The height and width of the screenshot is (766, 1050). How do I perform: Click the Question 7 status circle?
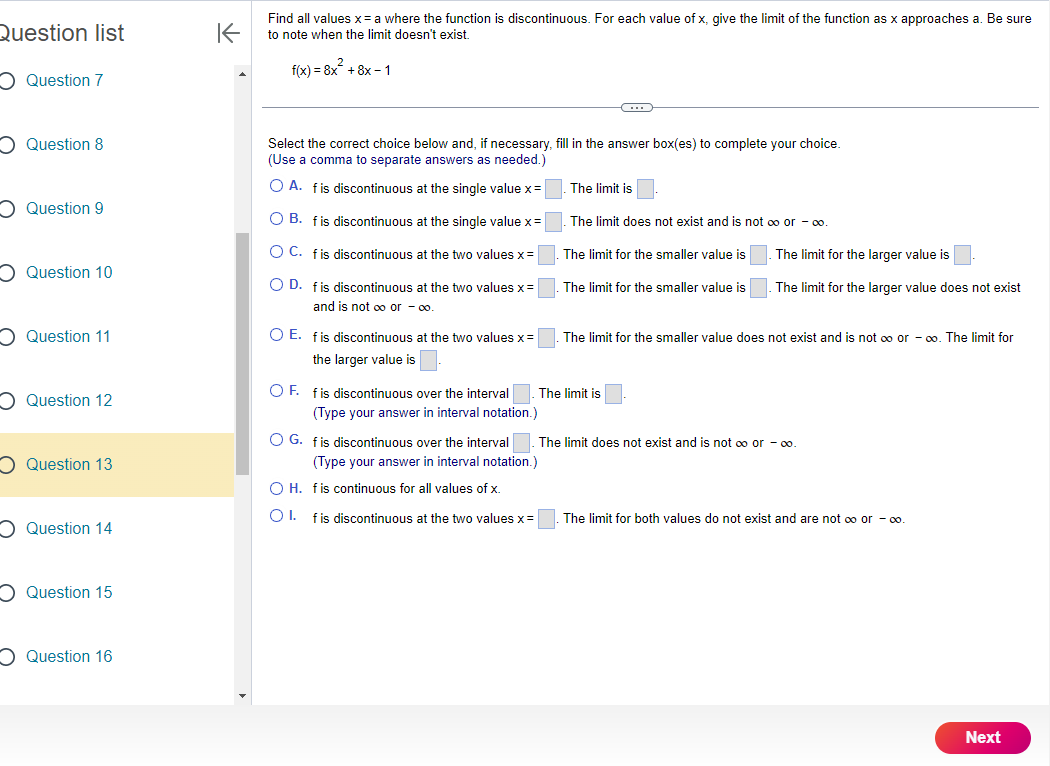point(6,81)
